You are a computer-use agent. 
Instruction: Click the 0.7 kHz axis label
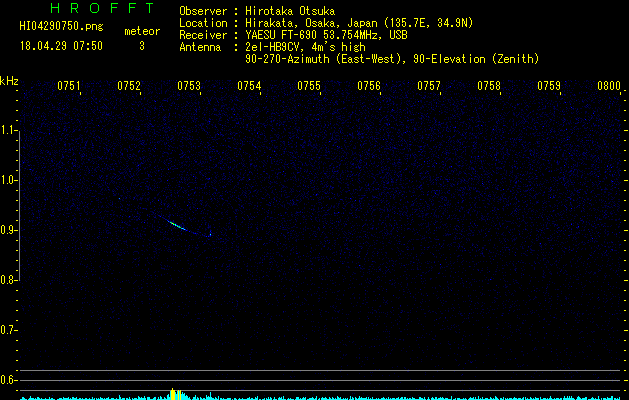(x=8, y=330)
